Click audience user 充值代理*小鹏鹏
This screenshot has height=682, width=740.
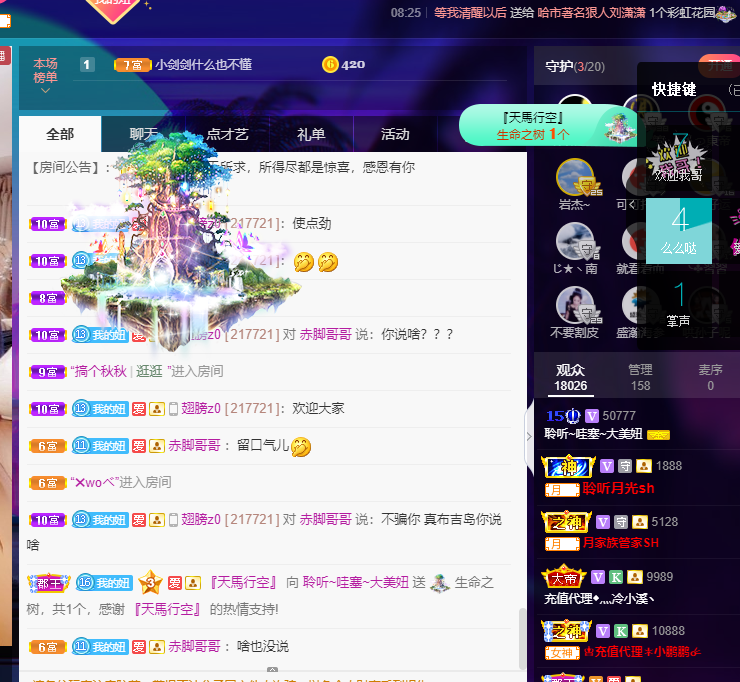642,652
